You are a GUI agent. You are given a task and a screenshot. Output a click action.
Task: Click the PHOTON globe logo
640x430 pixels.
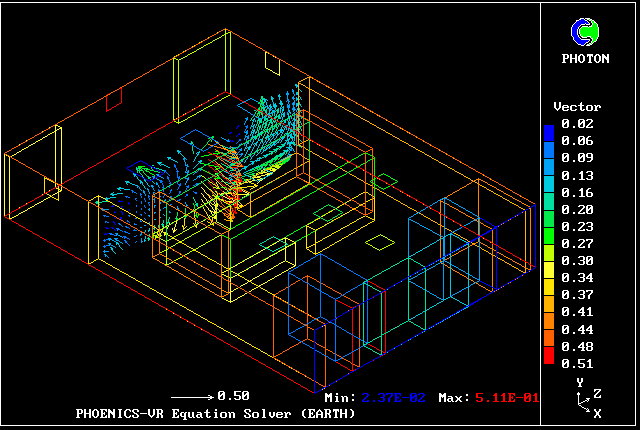pyautogui.click(x=584, y=32)
